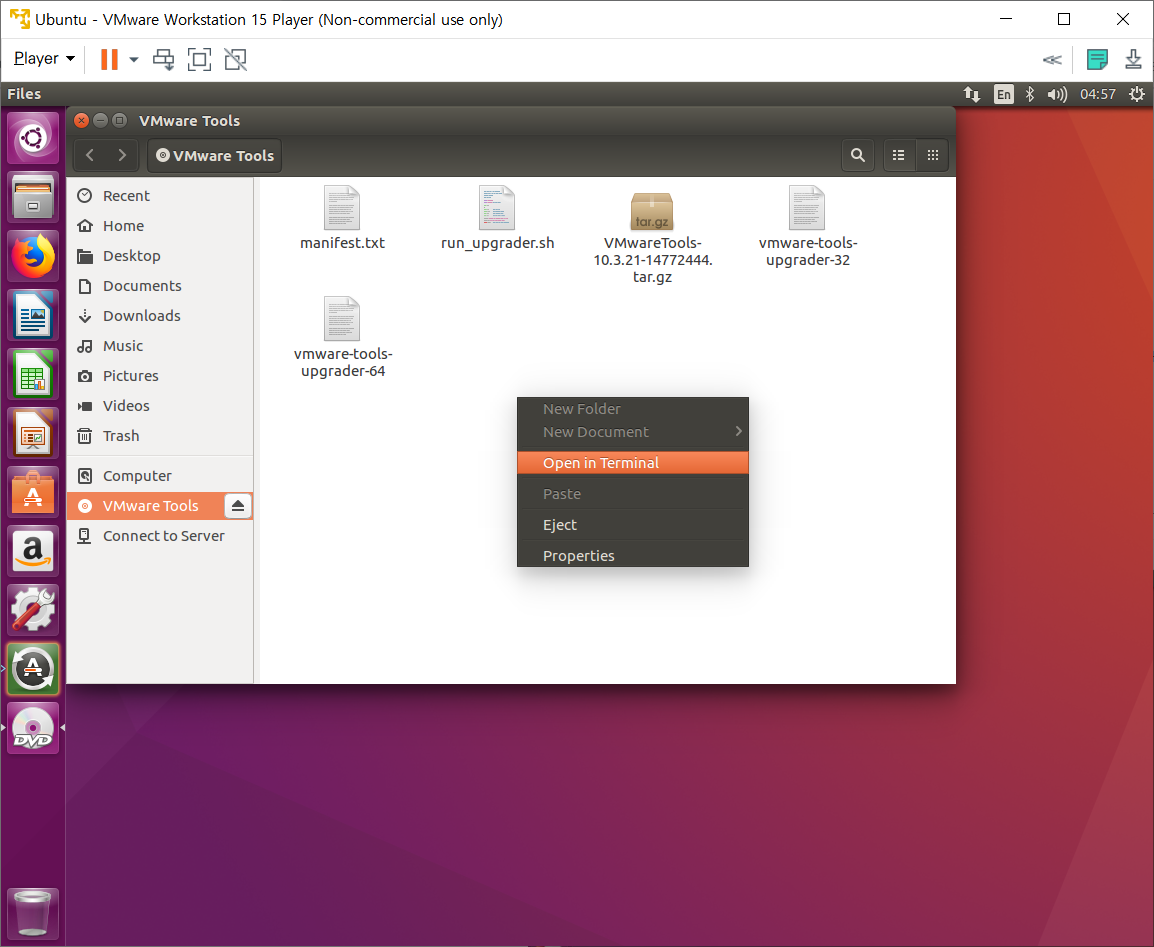Open Connect to Server in the sidebar
Screen dimensions: 1154x947
160,536
